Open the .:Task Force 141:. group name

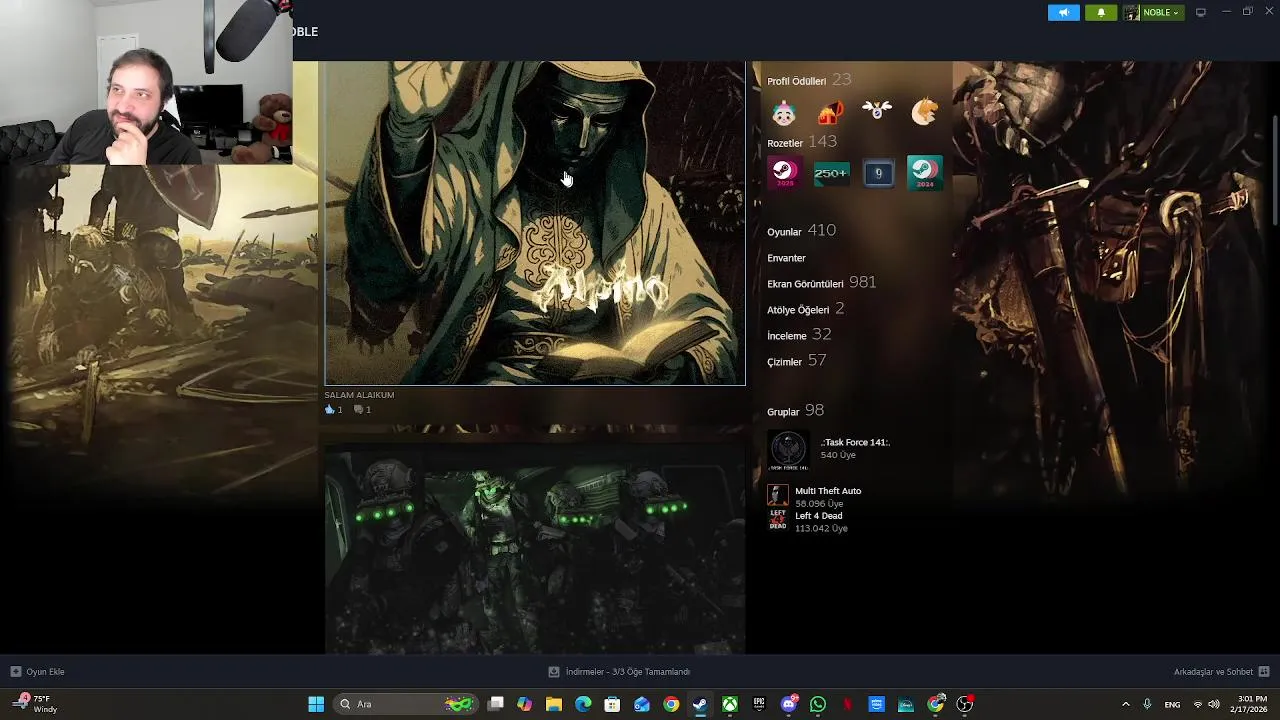tap(855, 442)
